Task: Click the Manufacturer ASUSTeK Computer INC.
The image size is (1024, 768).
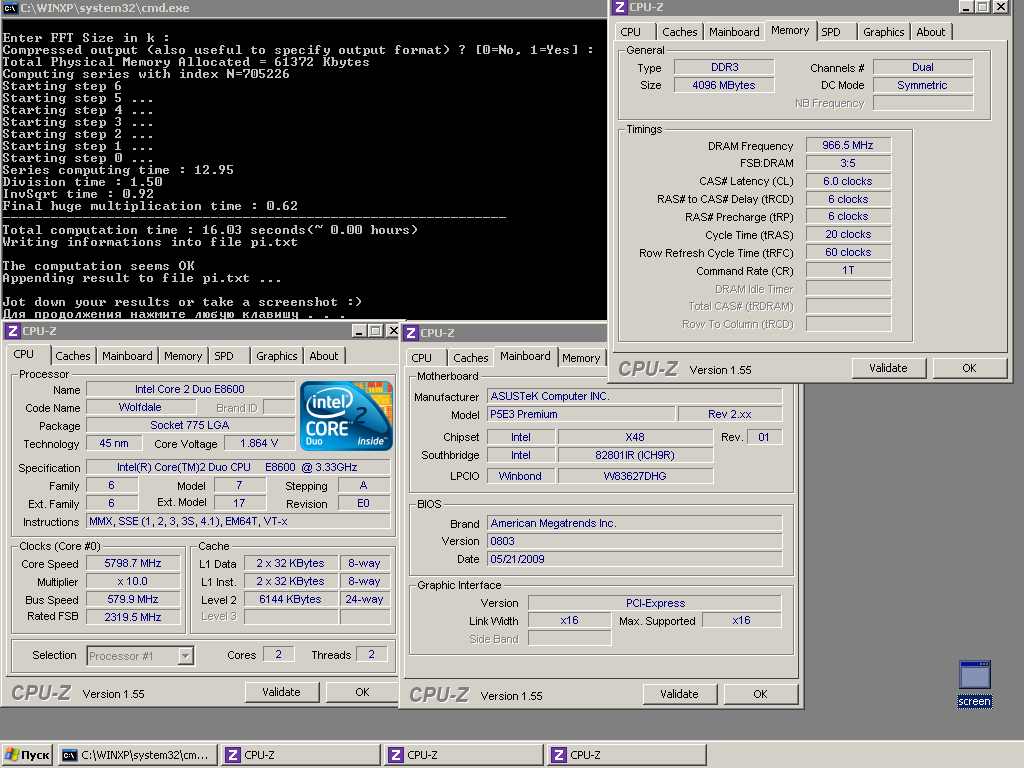Action: [635, 396]
